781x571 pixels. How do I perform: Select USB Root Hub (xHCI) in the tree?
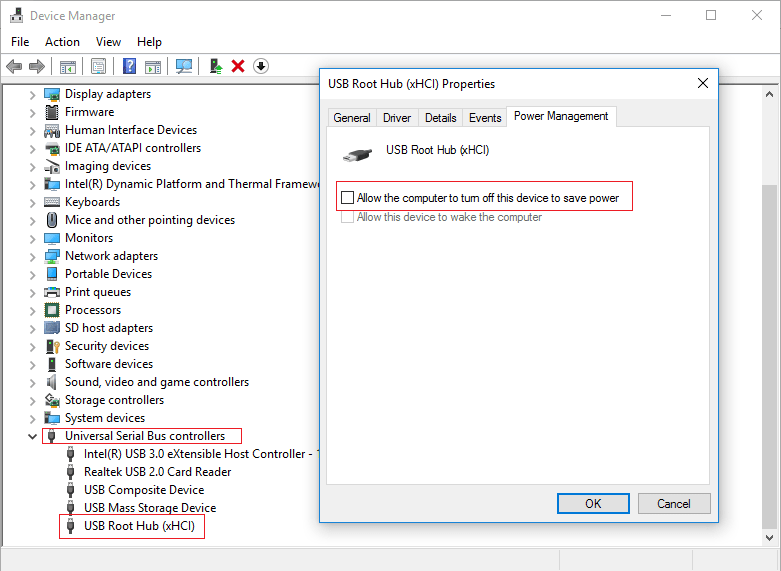pos(139,526)
